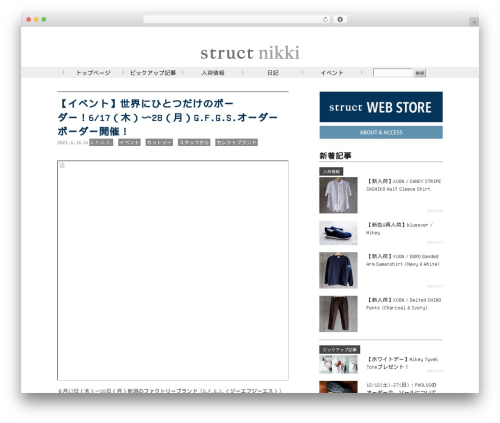Go to トップページ in the navigation
500x423 pixels.
click(x=93, y=73)
